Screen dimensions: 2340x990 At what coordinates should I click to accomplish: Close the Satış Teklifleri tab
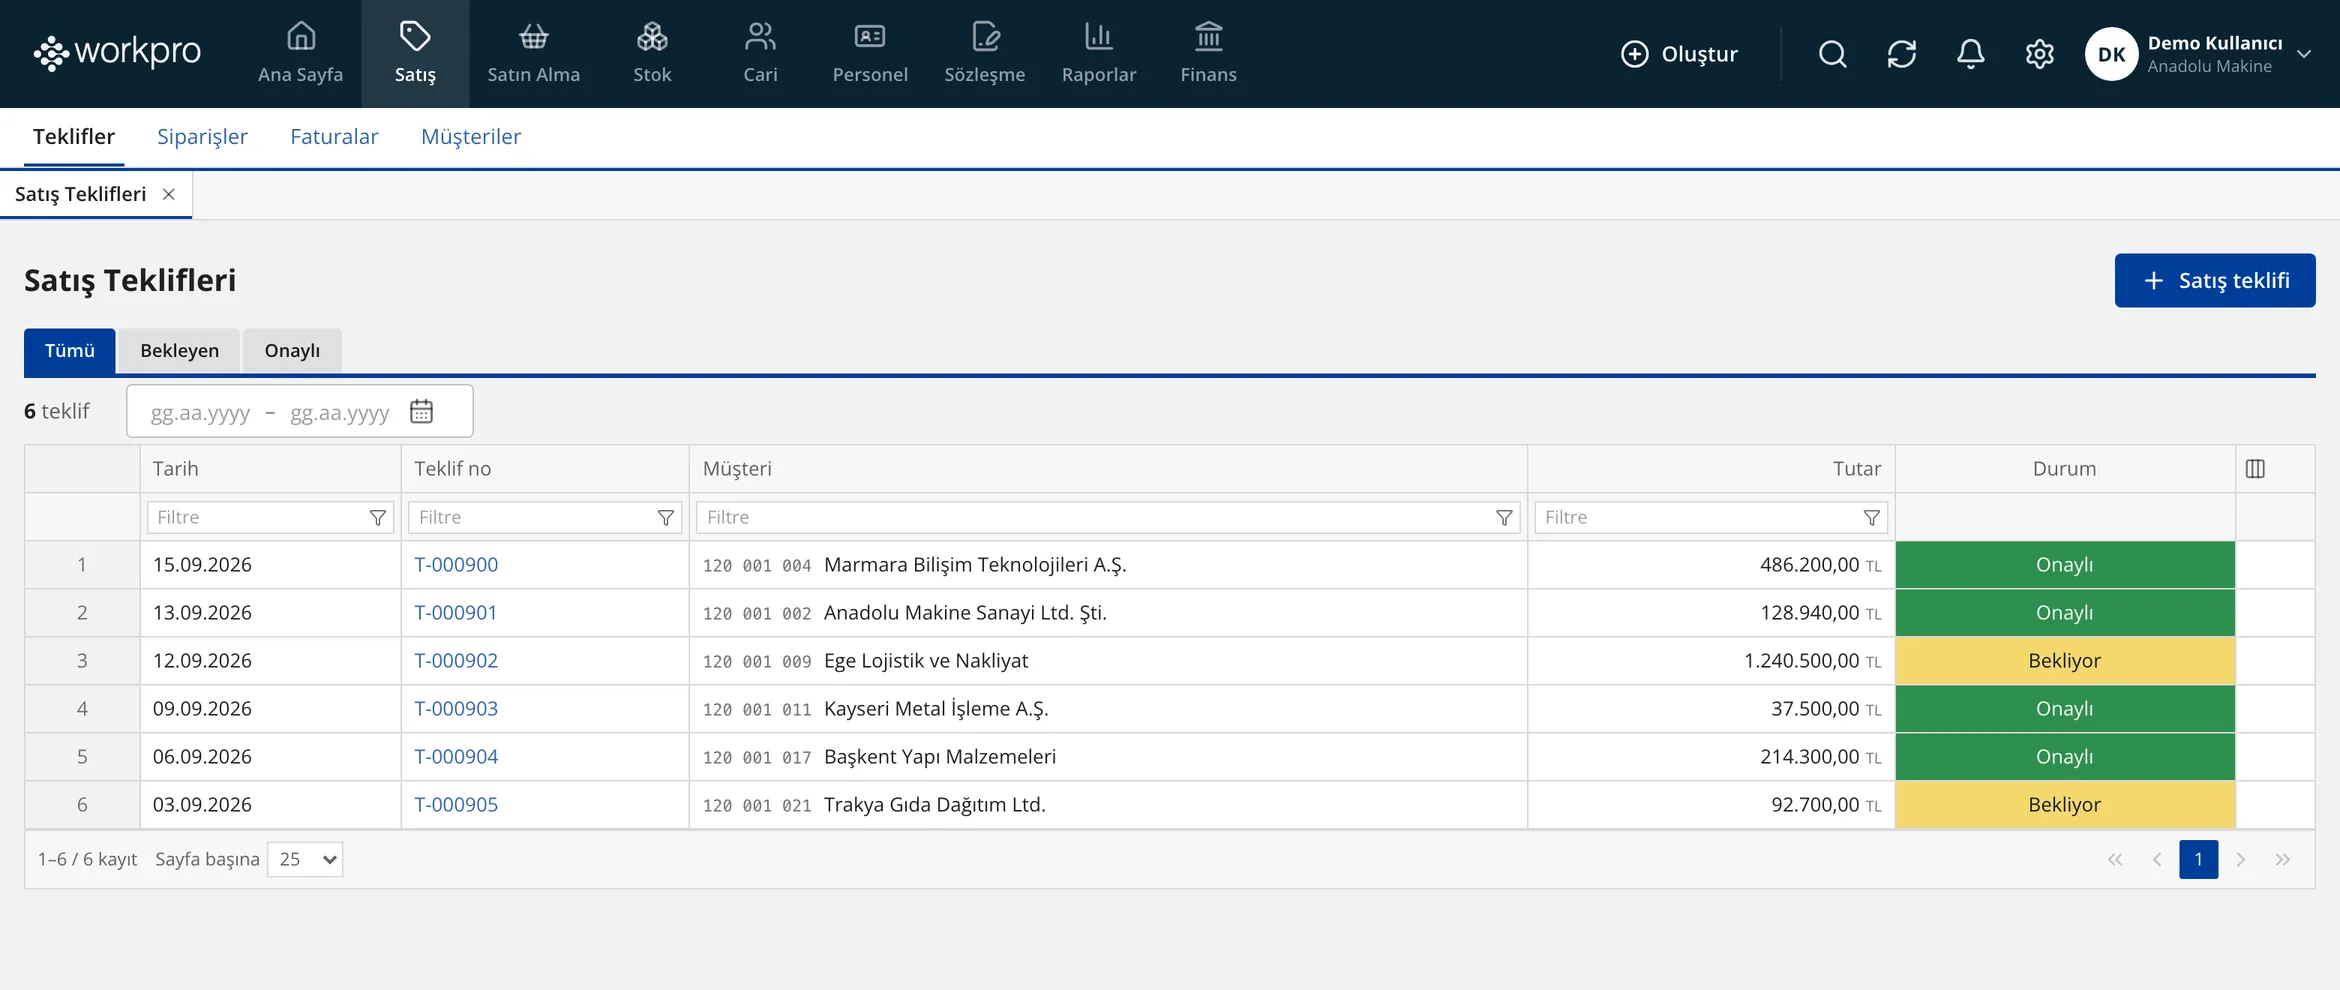pyautogui.click(x=169, y=195)
